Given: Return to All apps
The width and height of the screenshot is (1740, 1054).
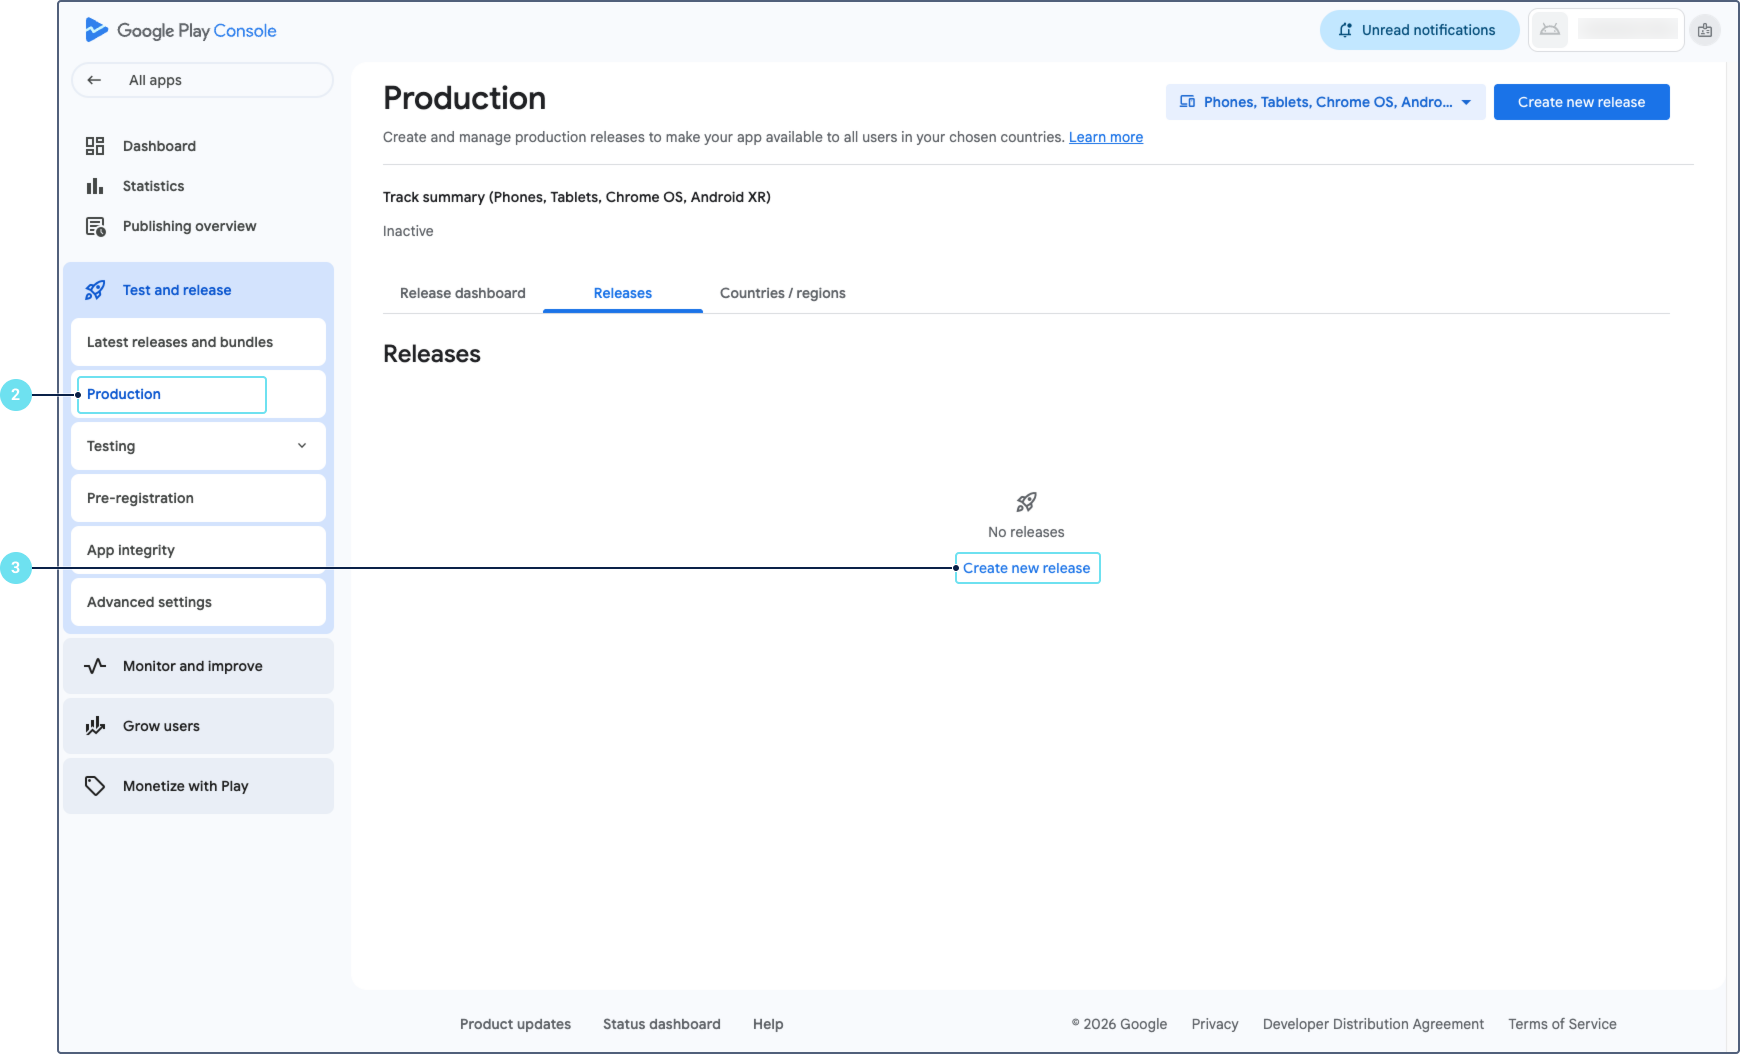Looking at the screenshot, I should tap(202, 80).
